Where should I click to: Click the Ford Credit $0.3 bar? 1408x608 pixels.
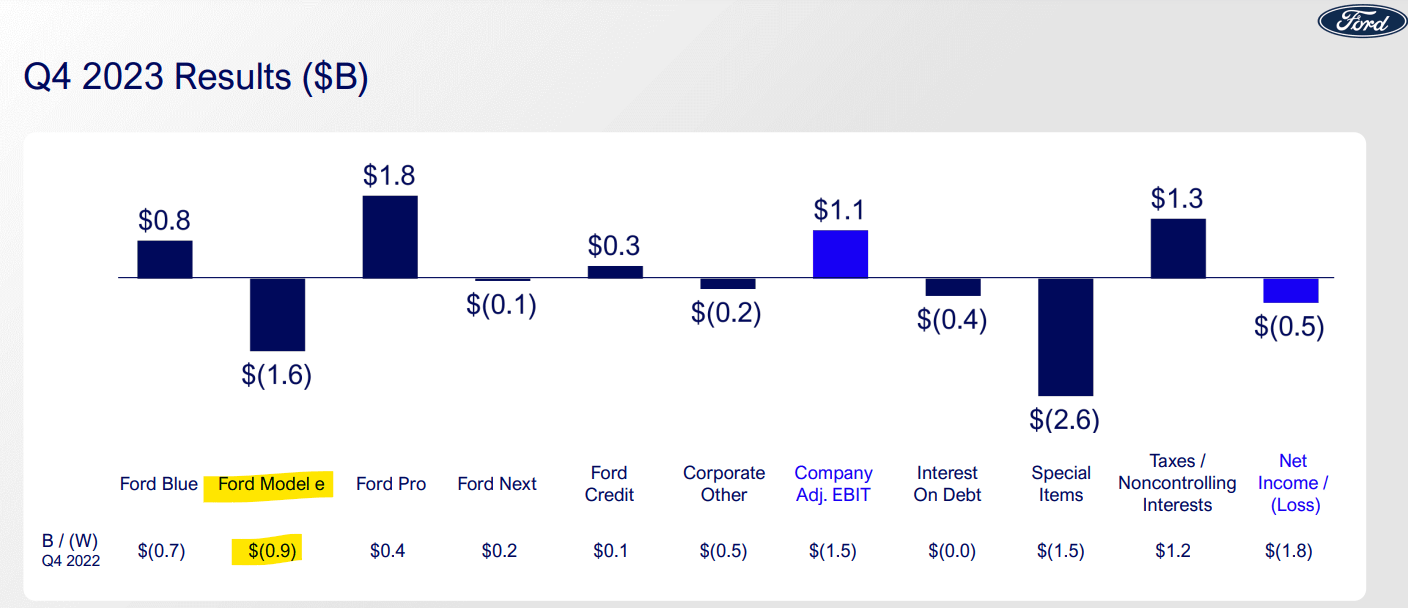(x=615, y=272)
